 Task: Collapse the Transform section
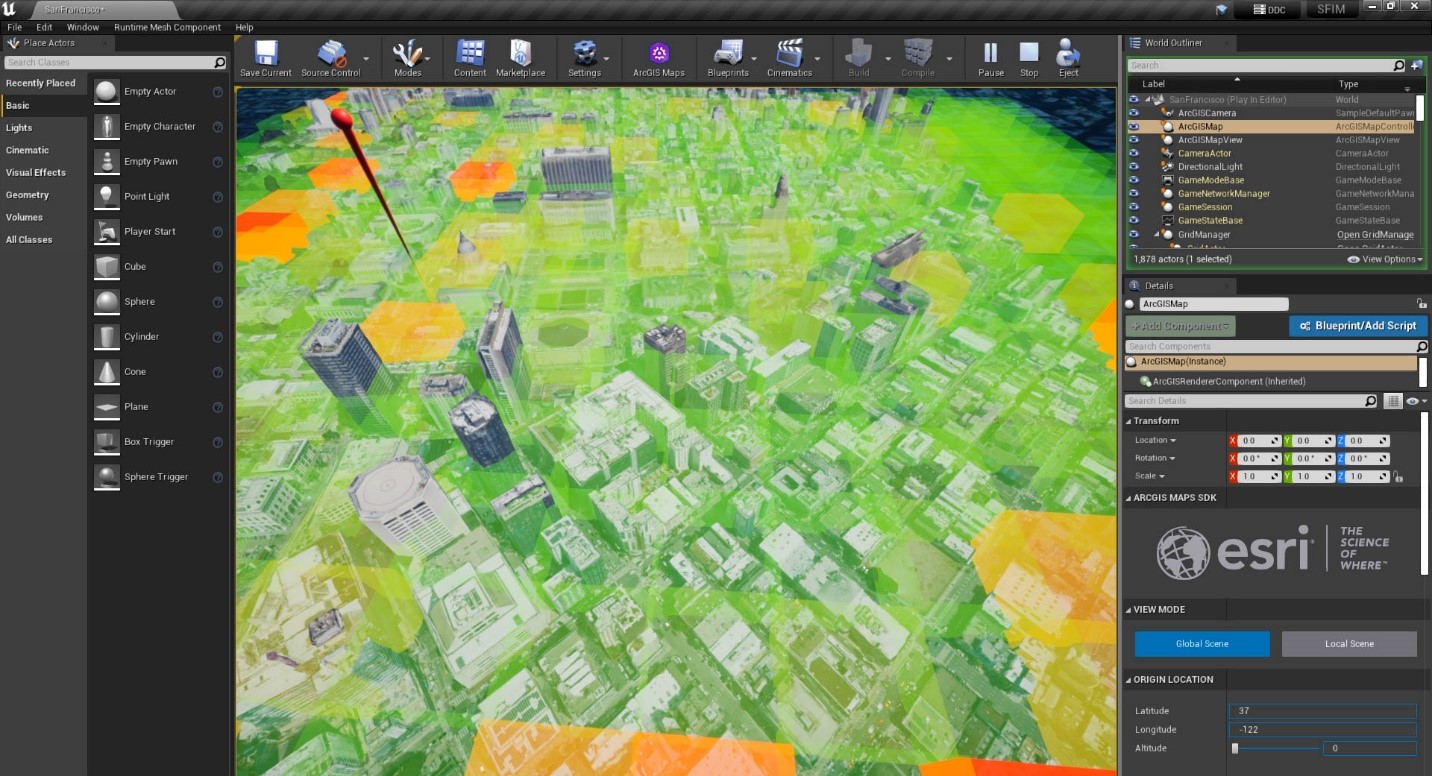pos(1128,421)
